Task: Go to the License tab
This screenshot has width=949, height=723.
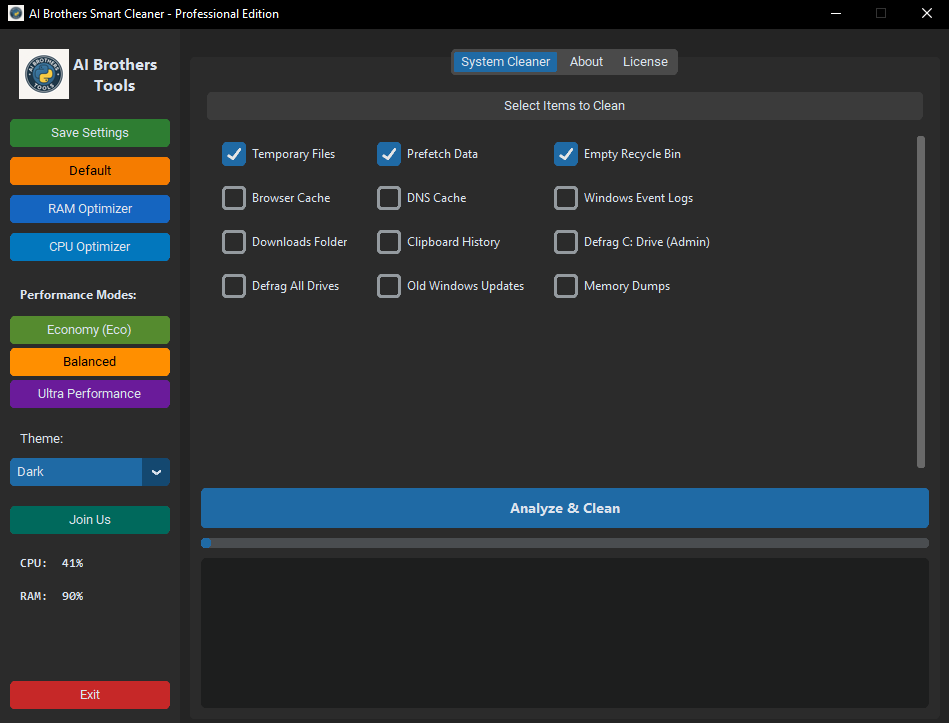Action: 645,62
